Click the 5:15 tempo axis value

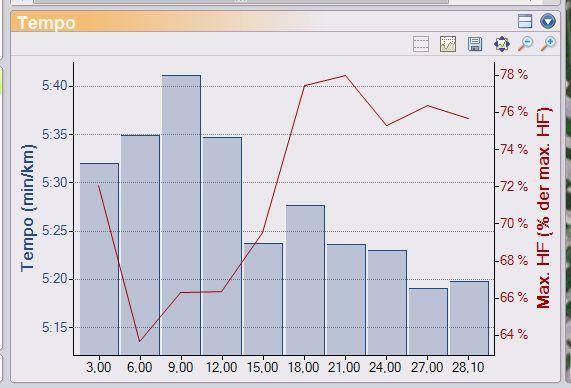point(55,327)
